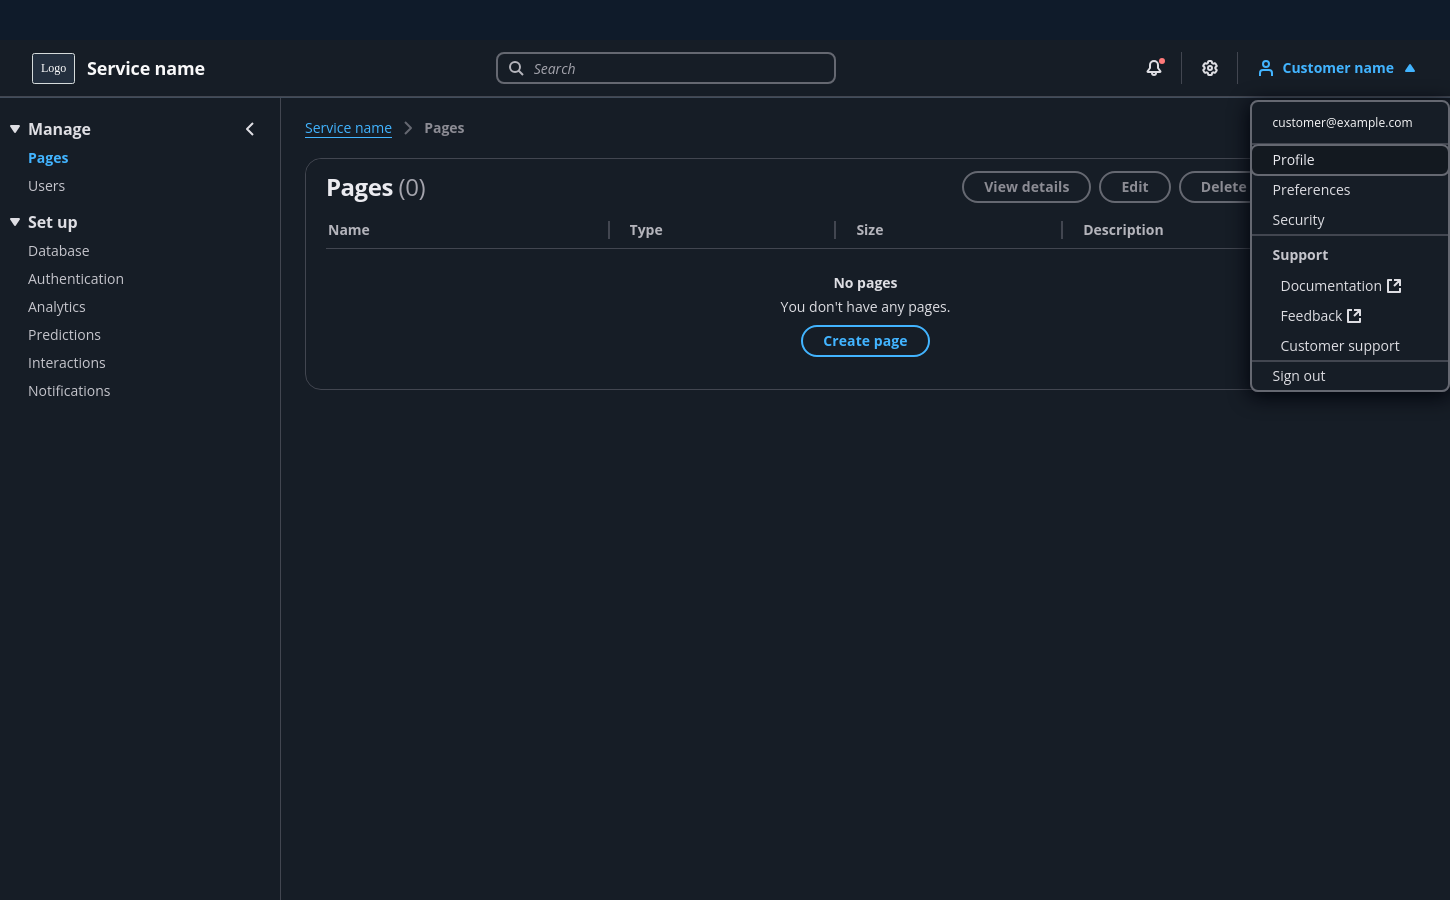This screenshot has height=900, width=1450.
Task: Open Feedback via its external link icon
Action: pyautogui.click(x=1354, y=315)
